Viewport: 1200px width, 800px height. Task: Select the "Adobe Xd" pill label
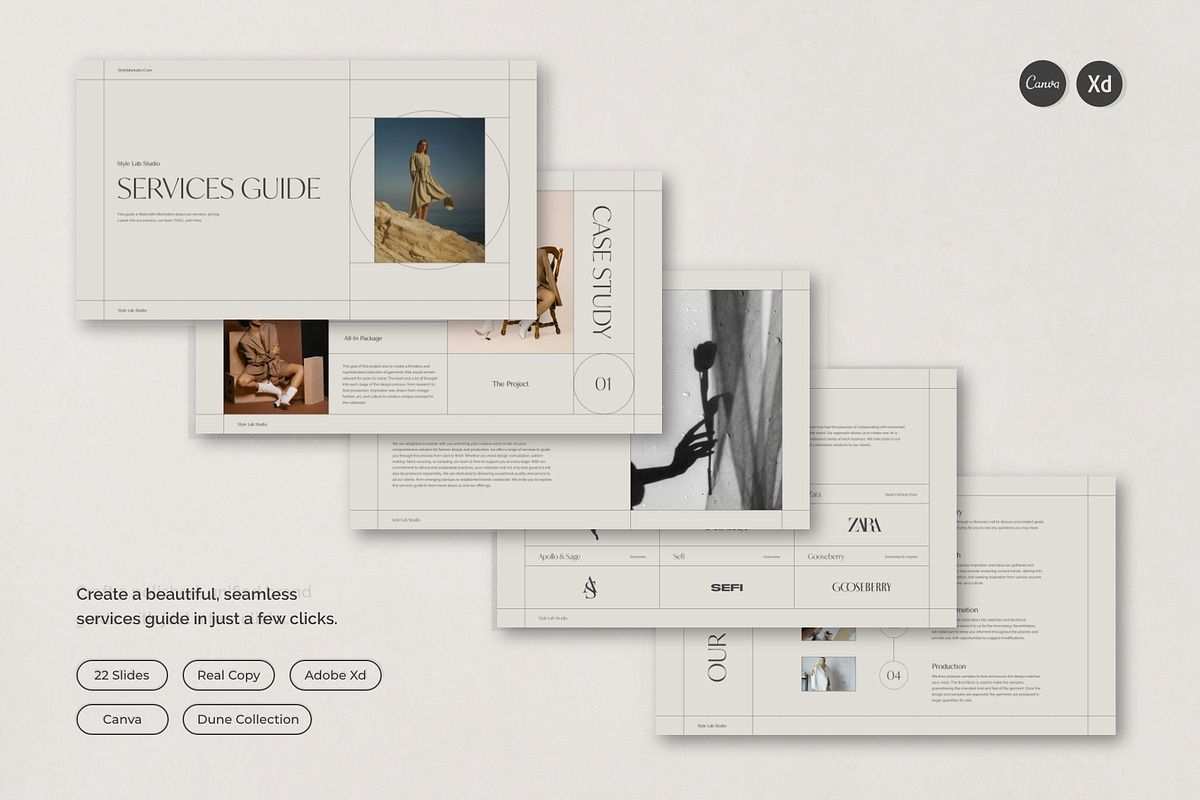point(335,675)
